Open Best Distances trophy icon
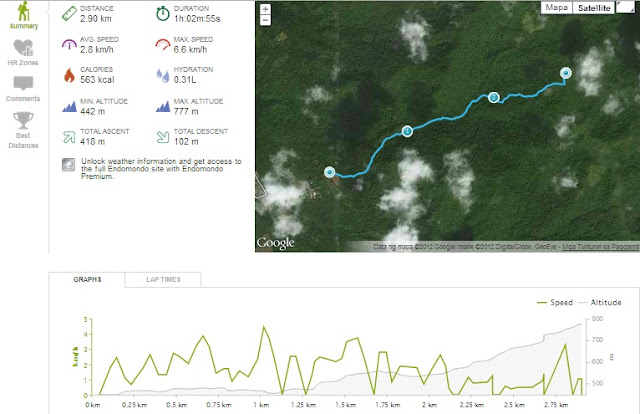The image size is (640, 414). (x=23, y=120)
